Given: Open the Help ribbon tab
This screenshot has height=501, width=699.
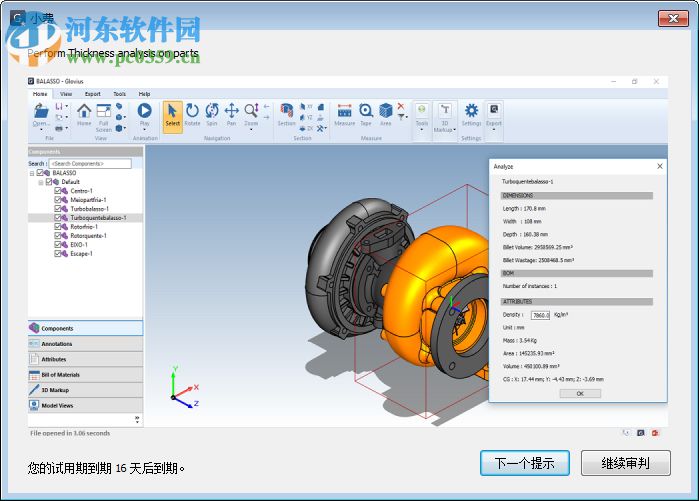Looking at the screenshot, I should [144, 94].
